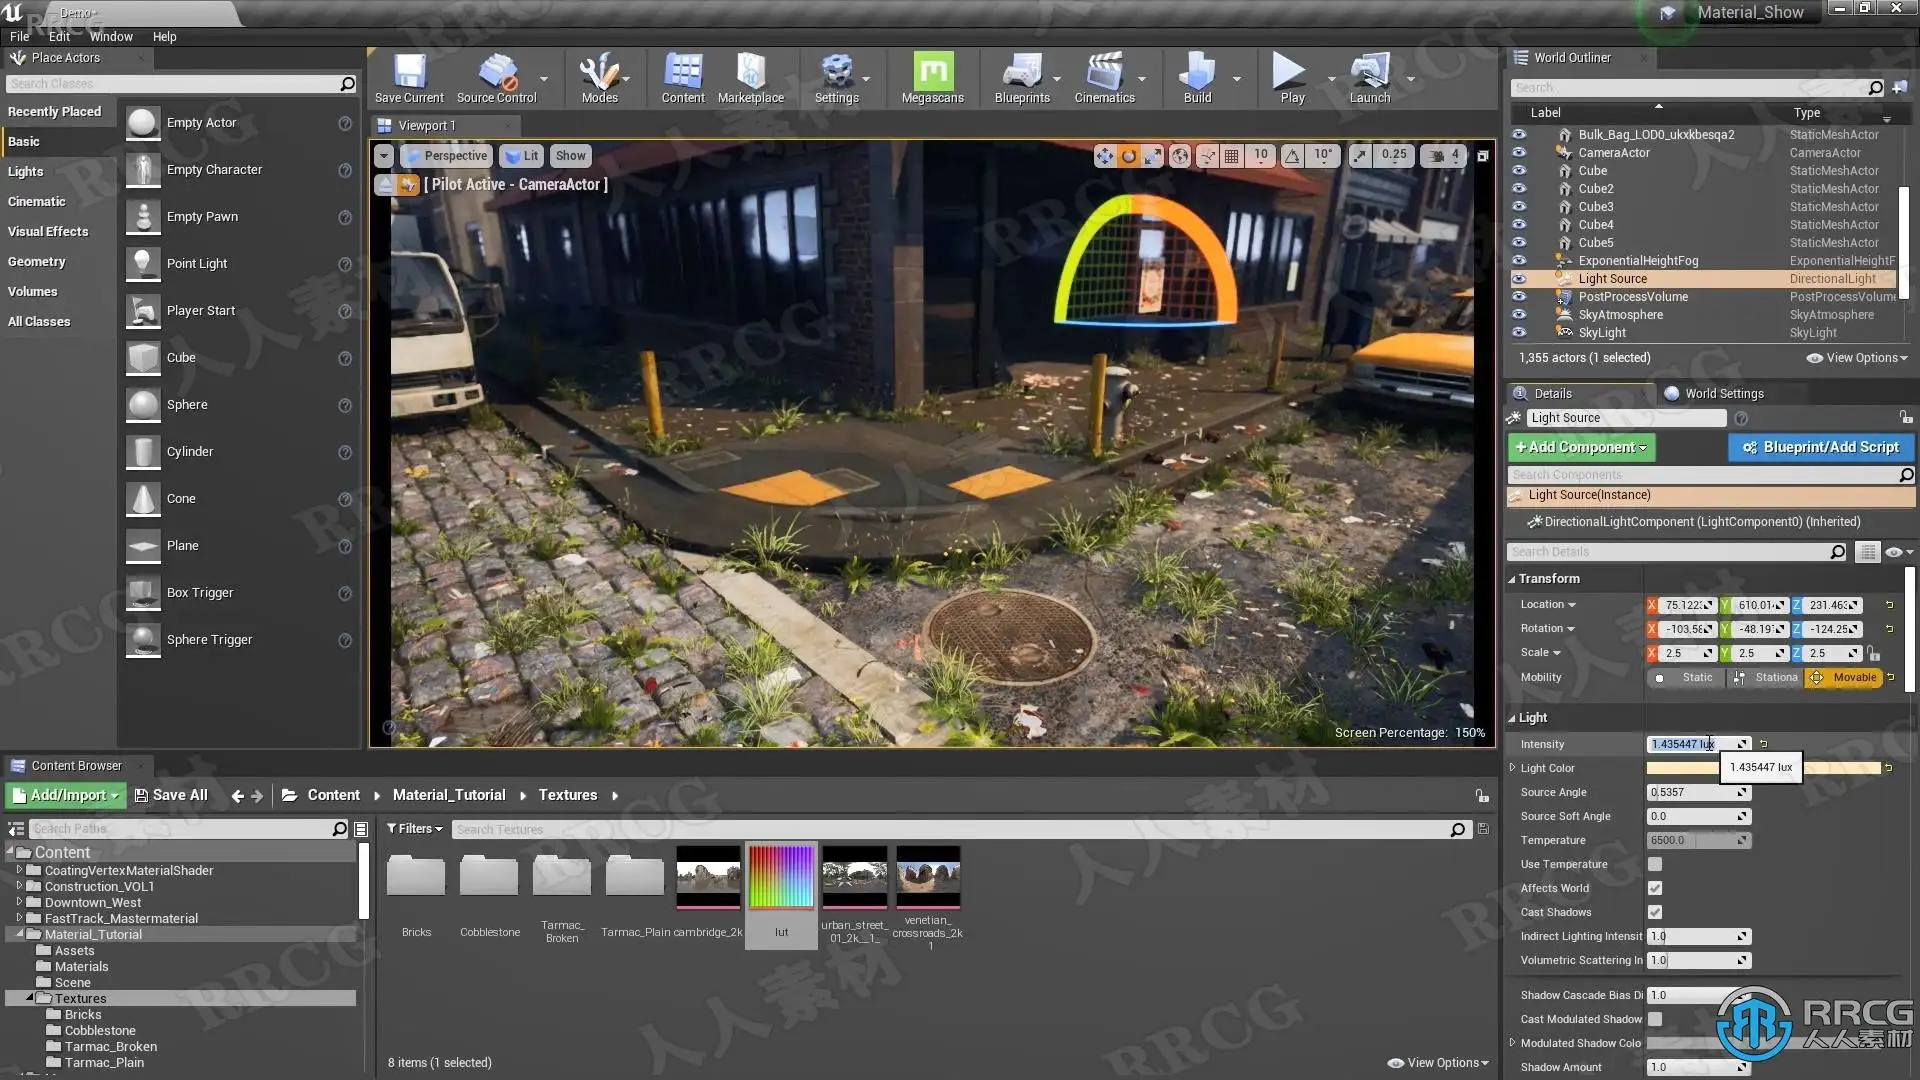Open the Megascans plugin icon
This screenshot has height=1080, width=1920.
(932, 78)
